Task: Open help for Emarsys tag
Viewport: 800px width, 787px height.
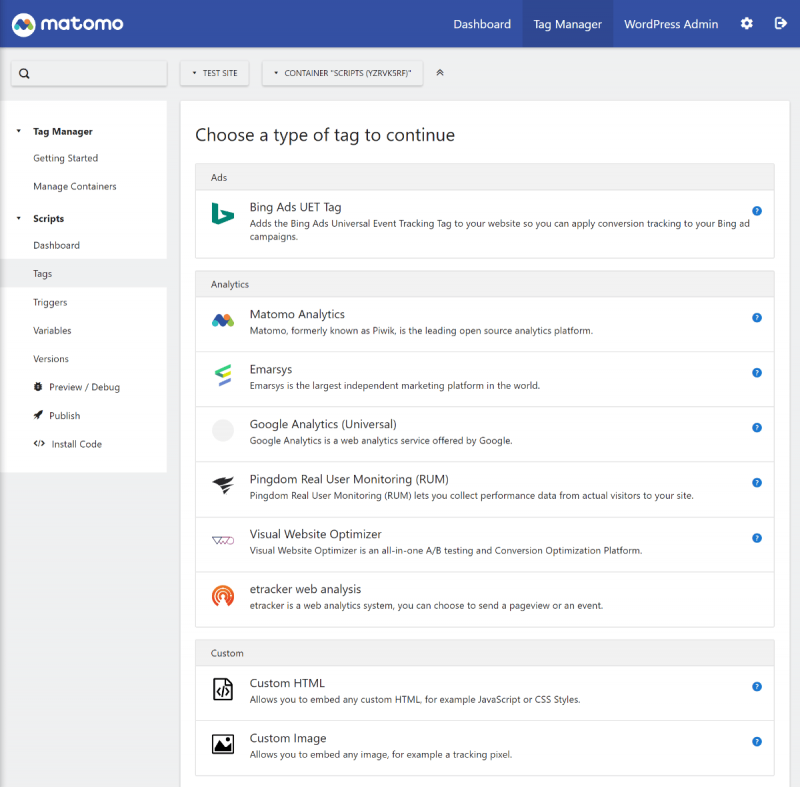Action: point(757,373)
